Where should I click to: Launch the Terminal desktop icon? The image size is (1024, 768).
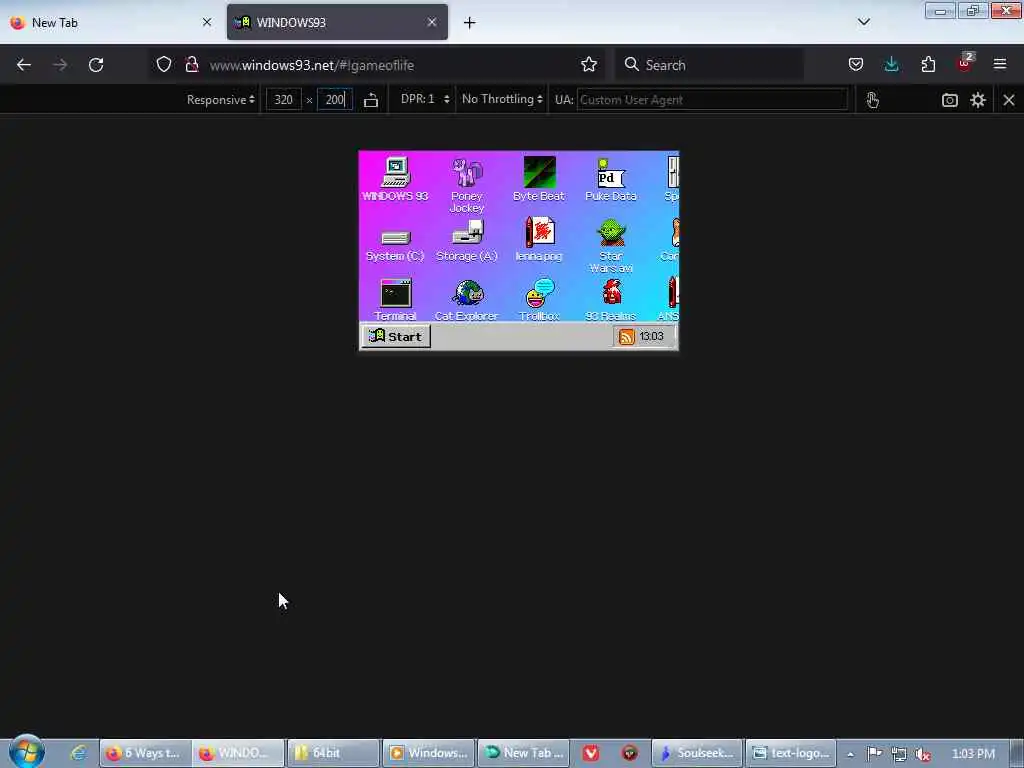pos(395,300)
